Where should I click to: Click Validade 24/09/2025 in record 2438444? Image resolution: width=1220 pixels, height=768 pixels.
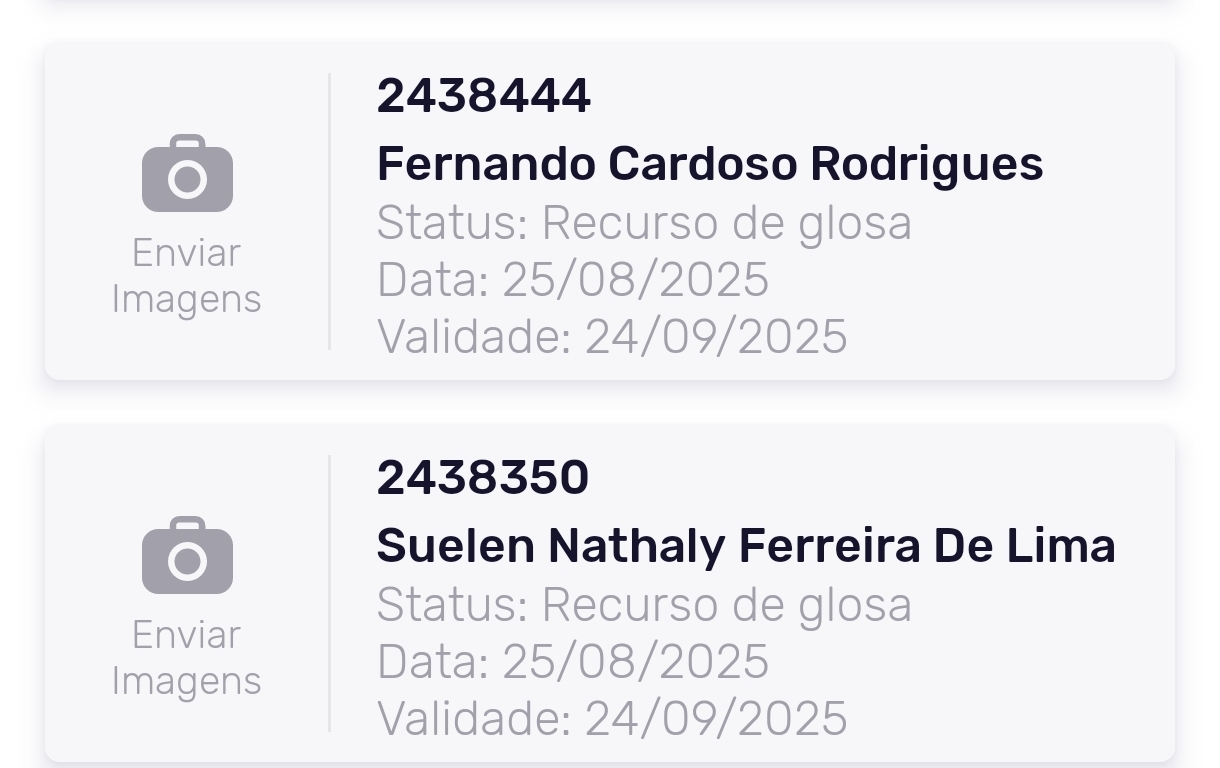click(611, 337)
